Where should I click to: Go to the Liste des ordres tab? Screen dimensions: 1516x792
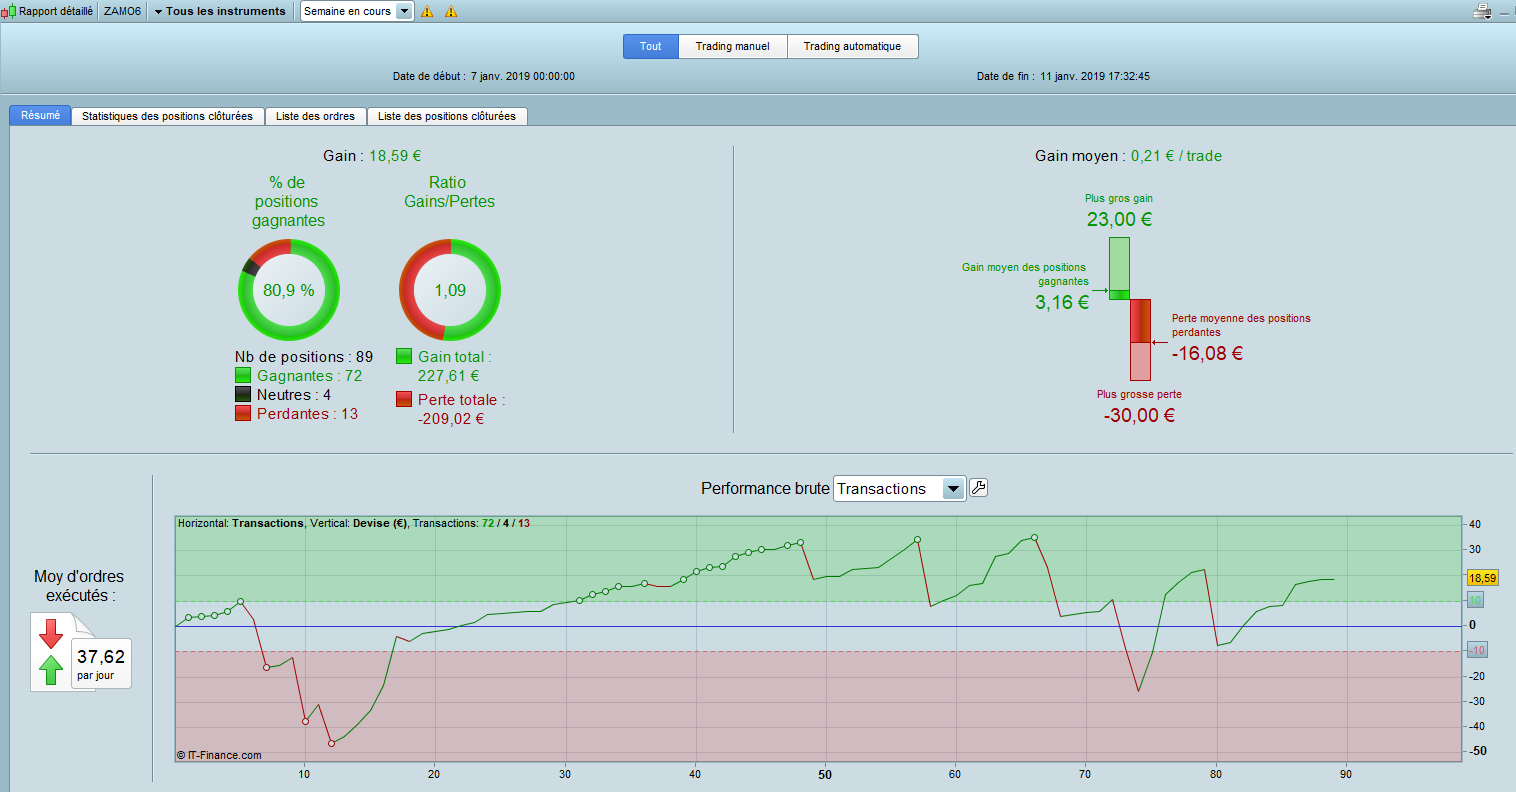tap(315, 116)
